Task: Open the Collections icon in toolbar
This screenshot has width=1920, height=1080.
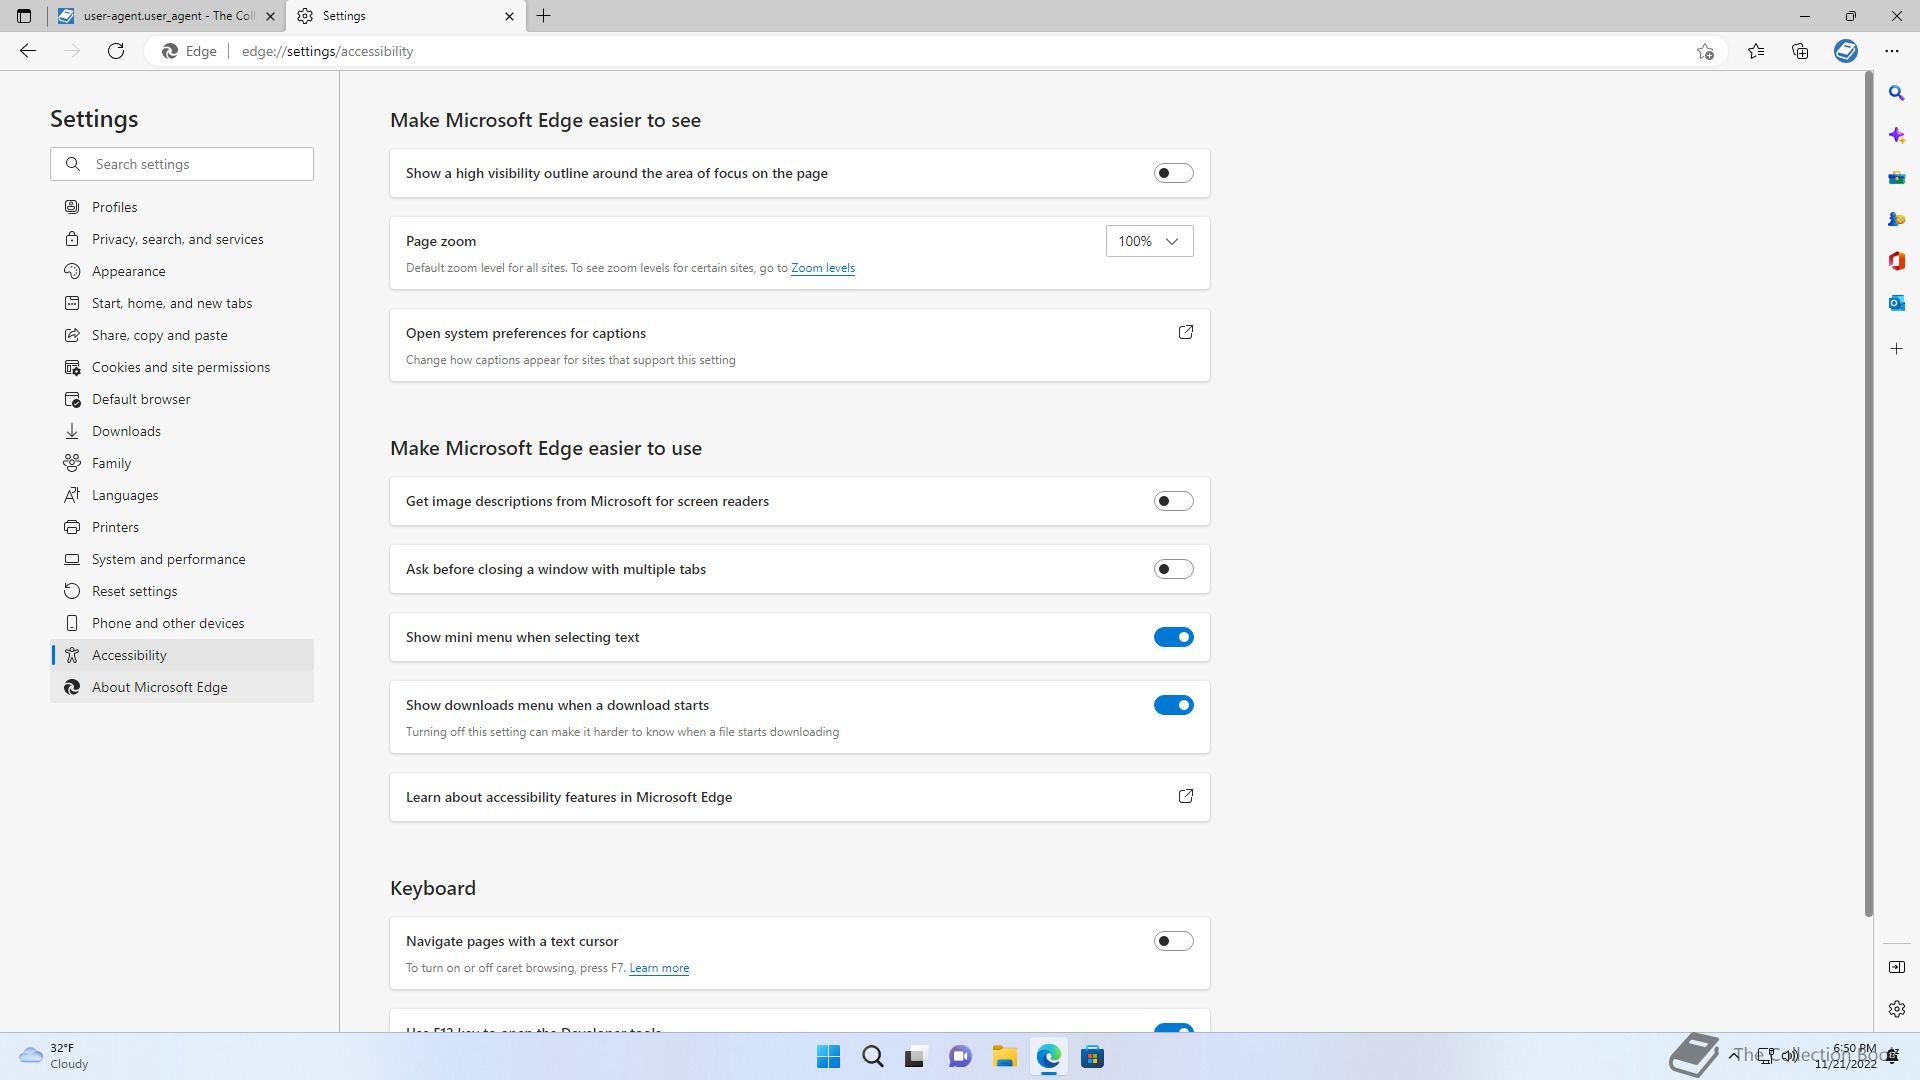Action: 1800,51
